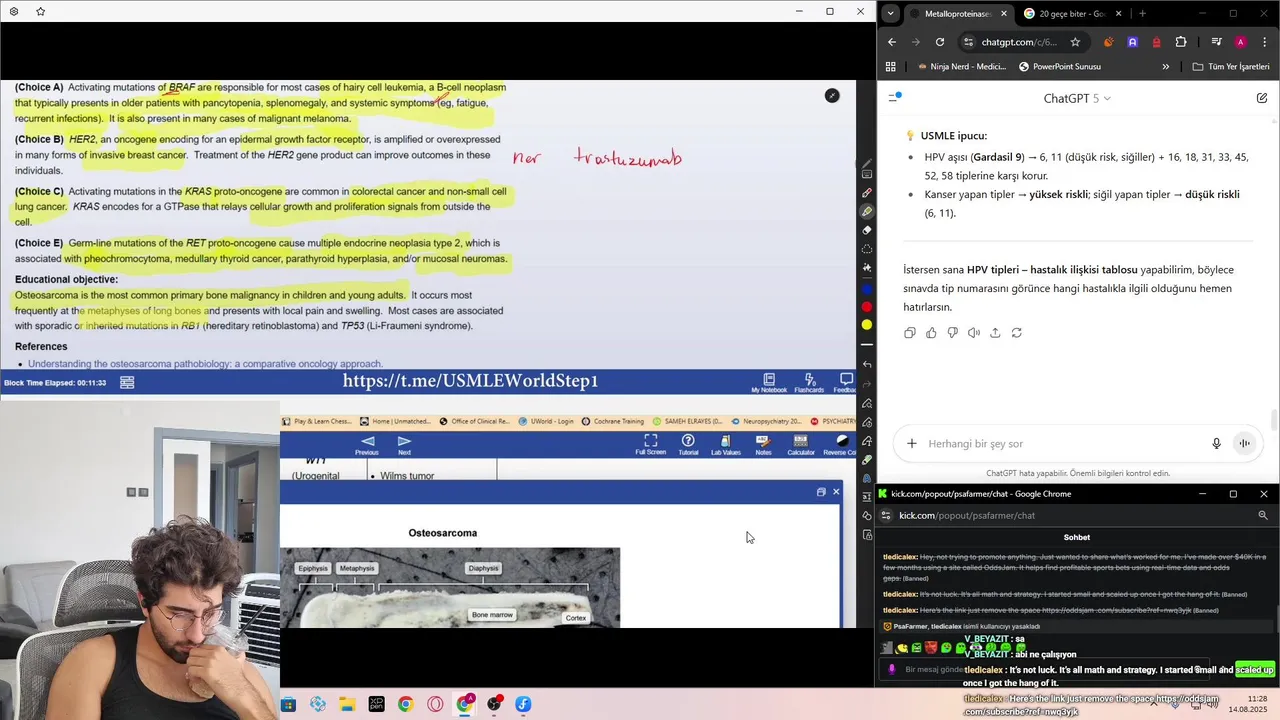Select the yellow highlighter annotation tool
Viewport: 1280px width, 720px height.
pos(867,211)
